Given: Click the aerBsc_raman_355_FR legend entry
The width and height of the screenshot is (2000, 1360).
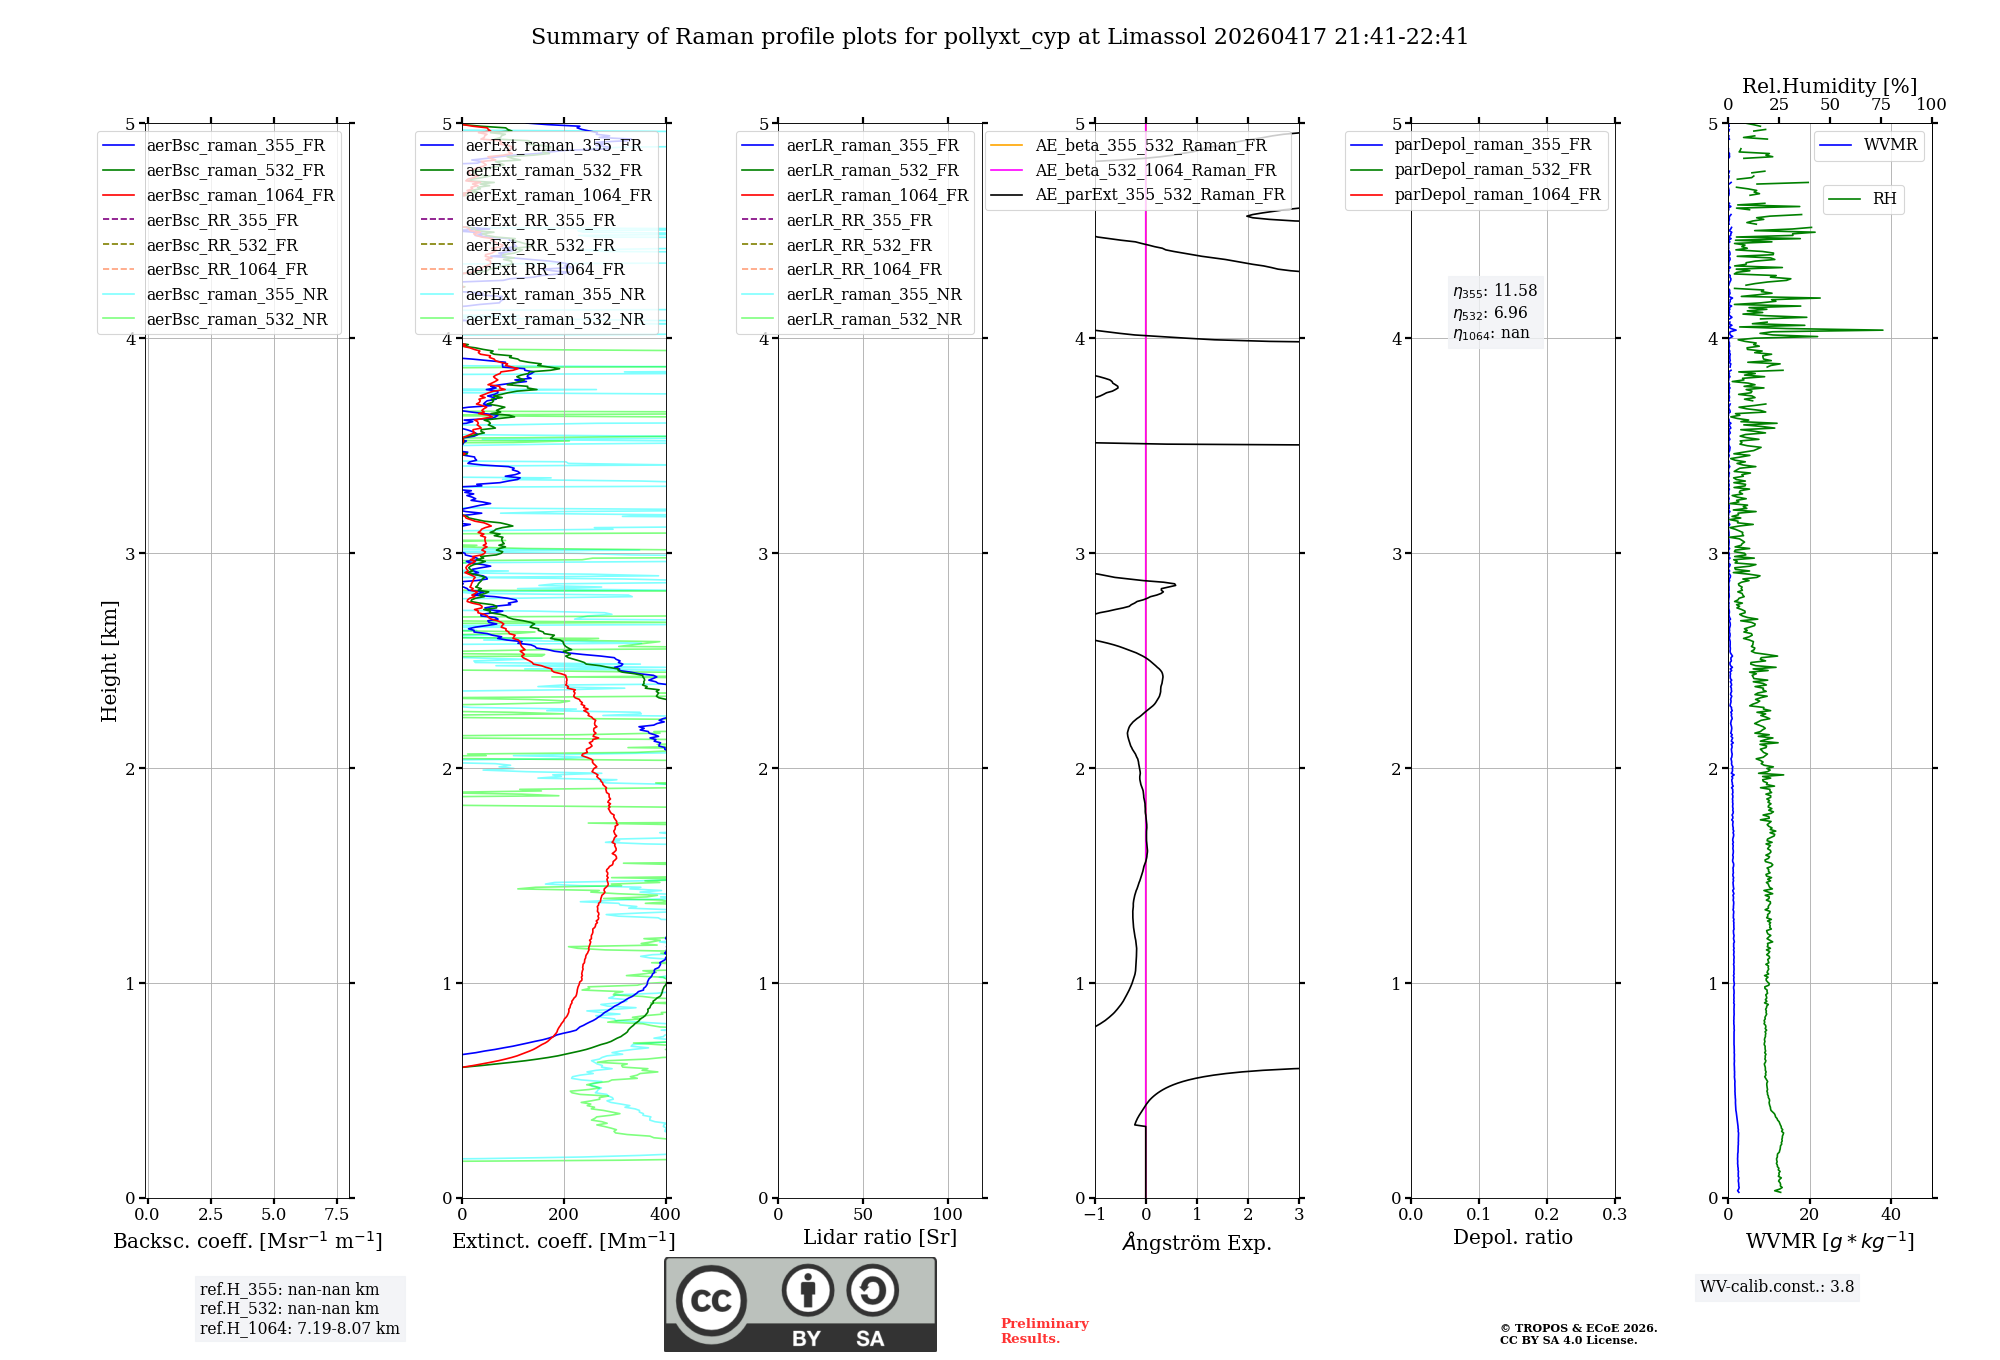Looking at the screenshot, I should (x=235, y=146).
